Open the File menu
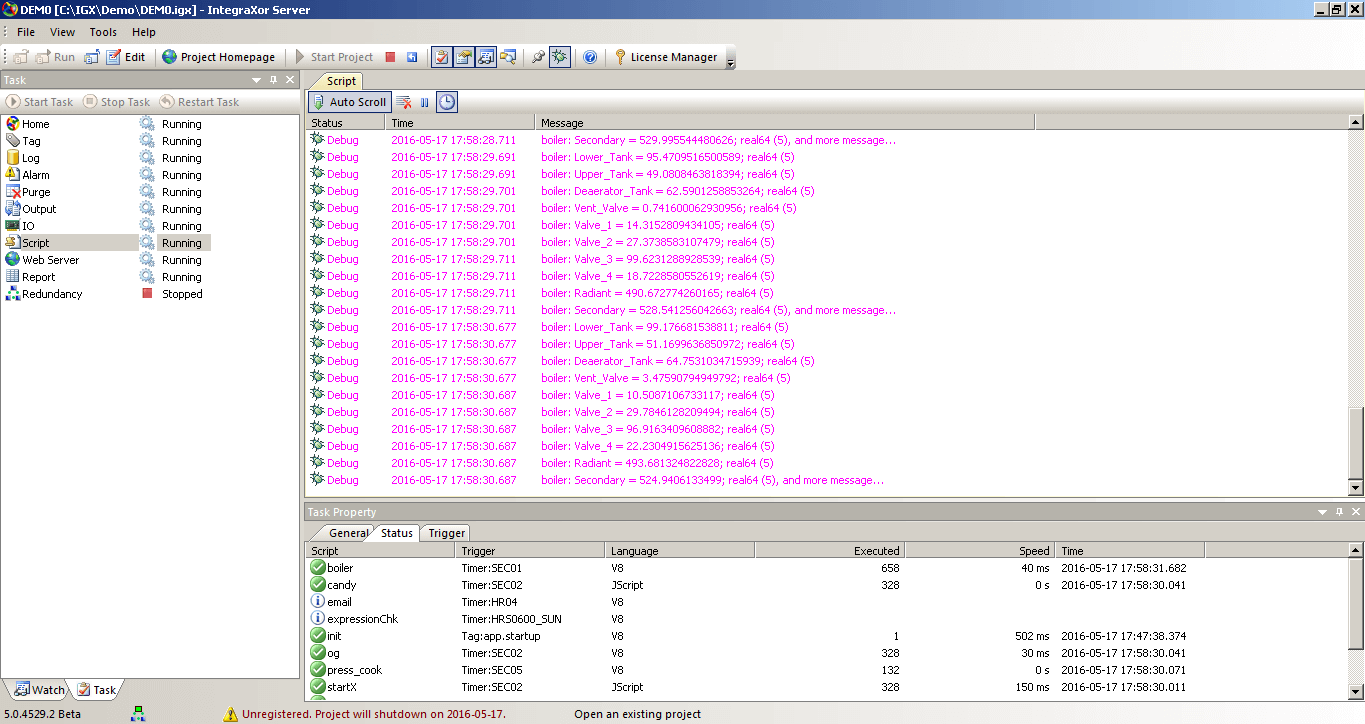Screen dimensions: 1365x724 pyautogui.click(x=26, y=32)
